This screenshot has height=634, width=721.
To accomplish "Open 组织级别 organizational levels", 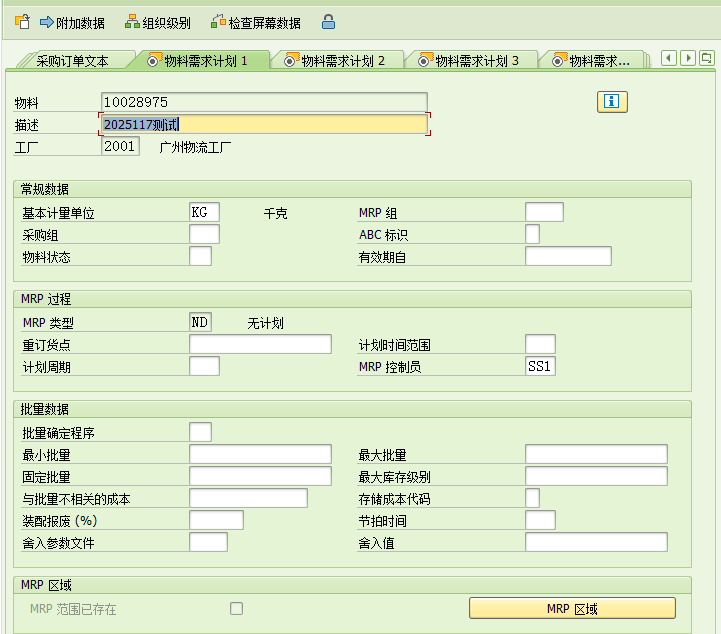I will click(x=157, y=22).
